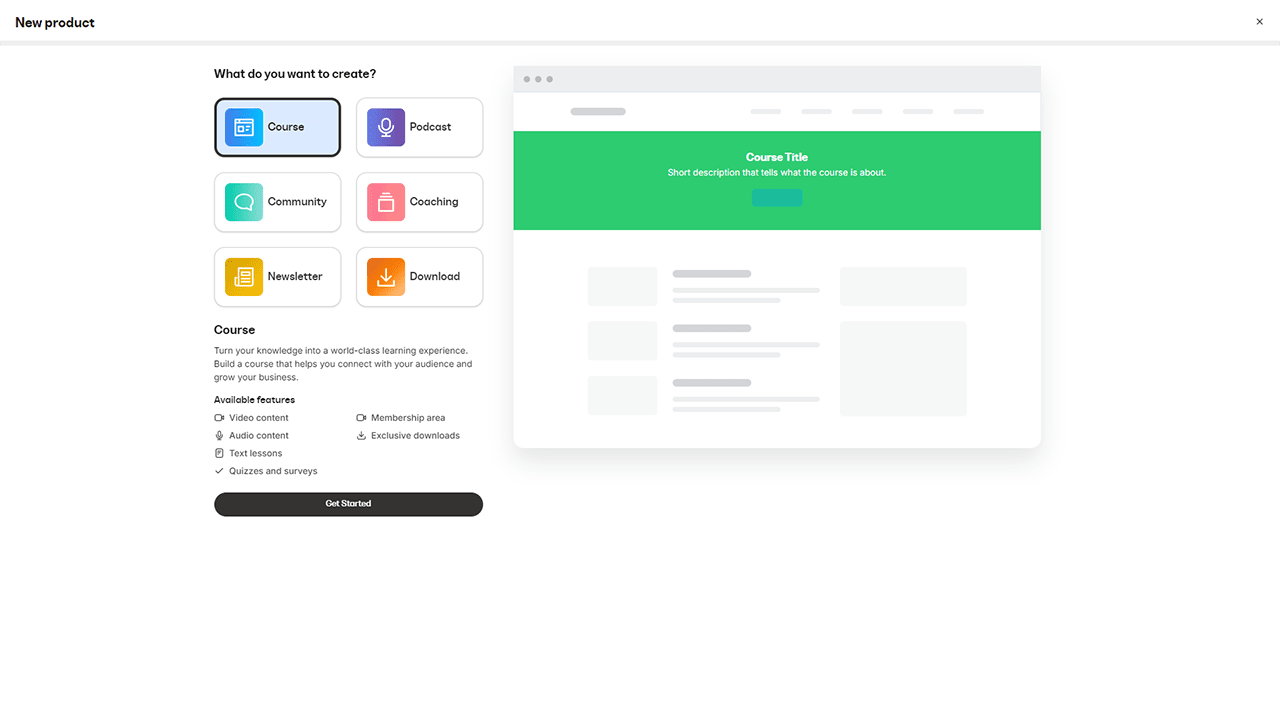Click the yellow Newsletter icon
Image resolution: width=1280 pixels, height=720 pixels.
(244, 277)
